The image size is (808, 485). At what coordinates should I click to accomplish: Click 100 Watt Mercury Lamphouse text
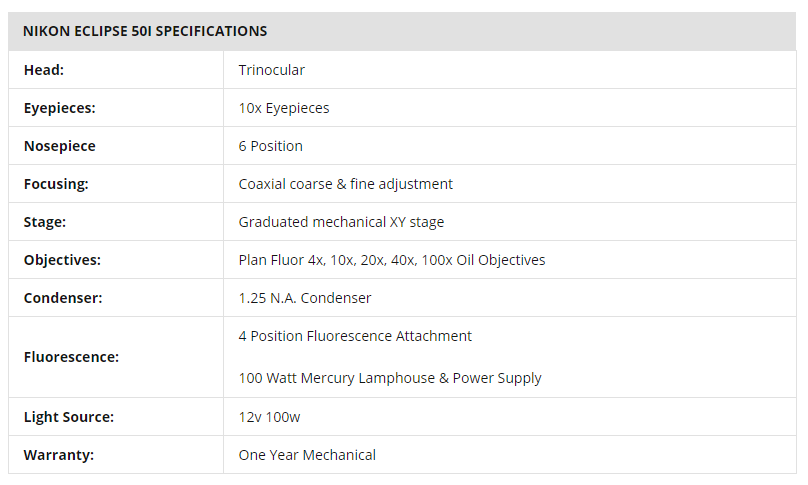[x=390, y=378]
